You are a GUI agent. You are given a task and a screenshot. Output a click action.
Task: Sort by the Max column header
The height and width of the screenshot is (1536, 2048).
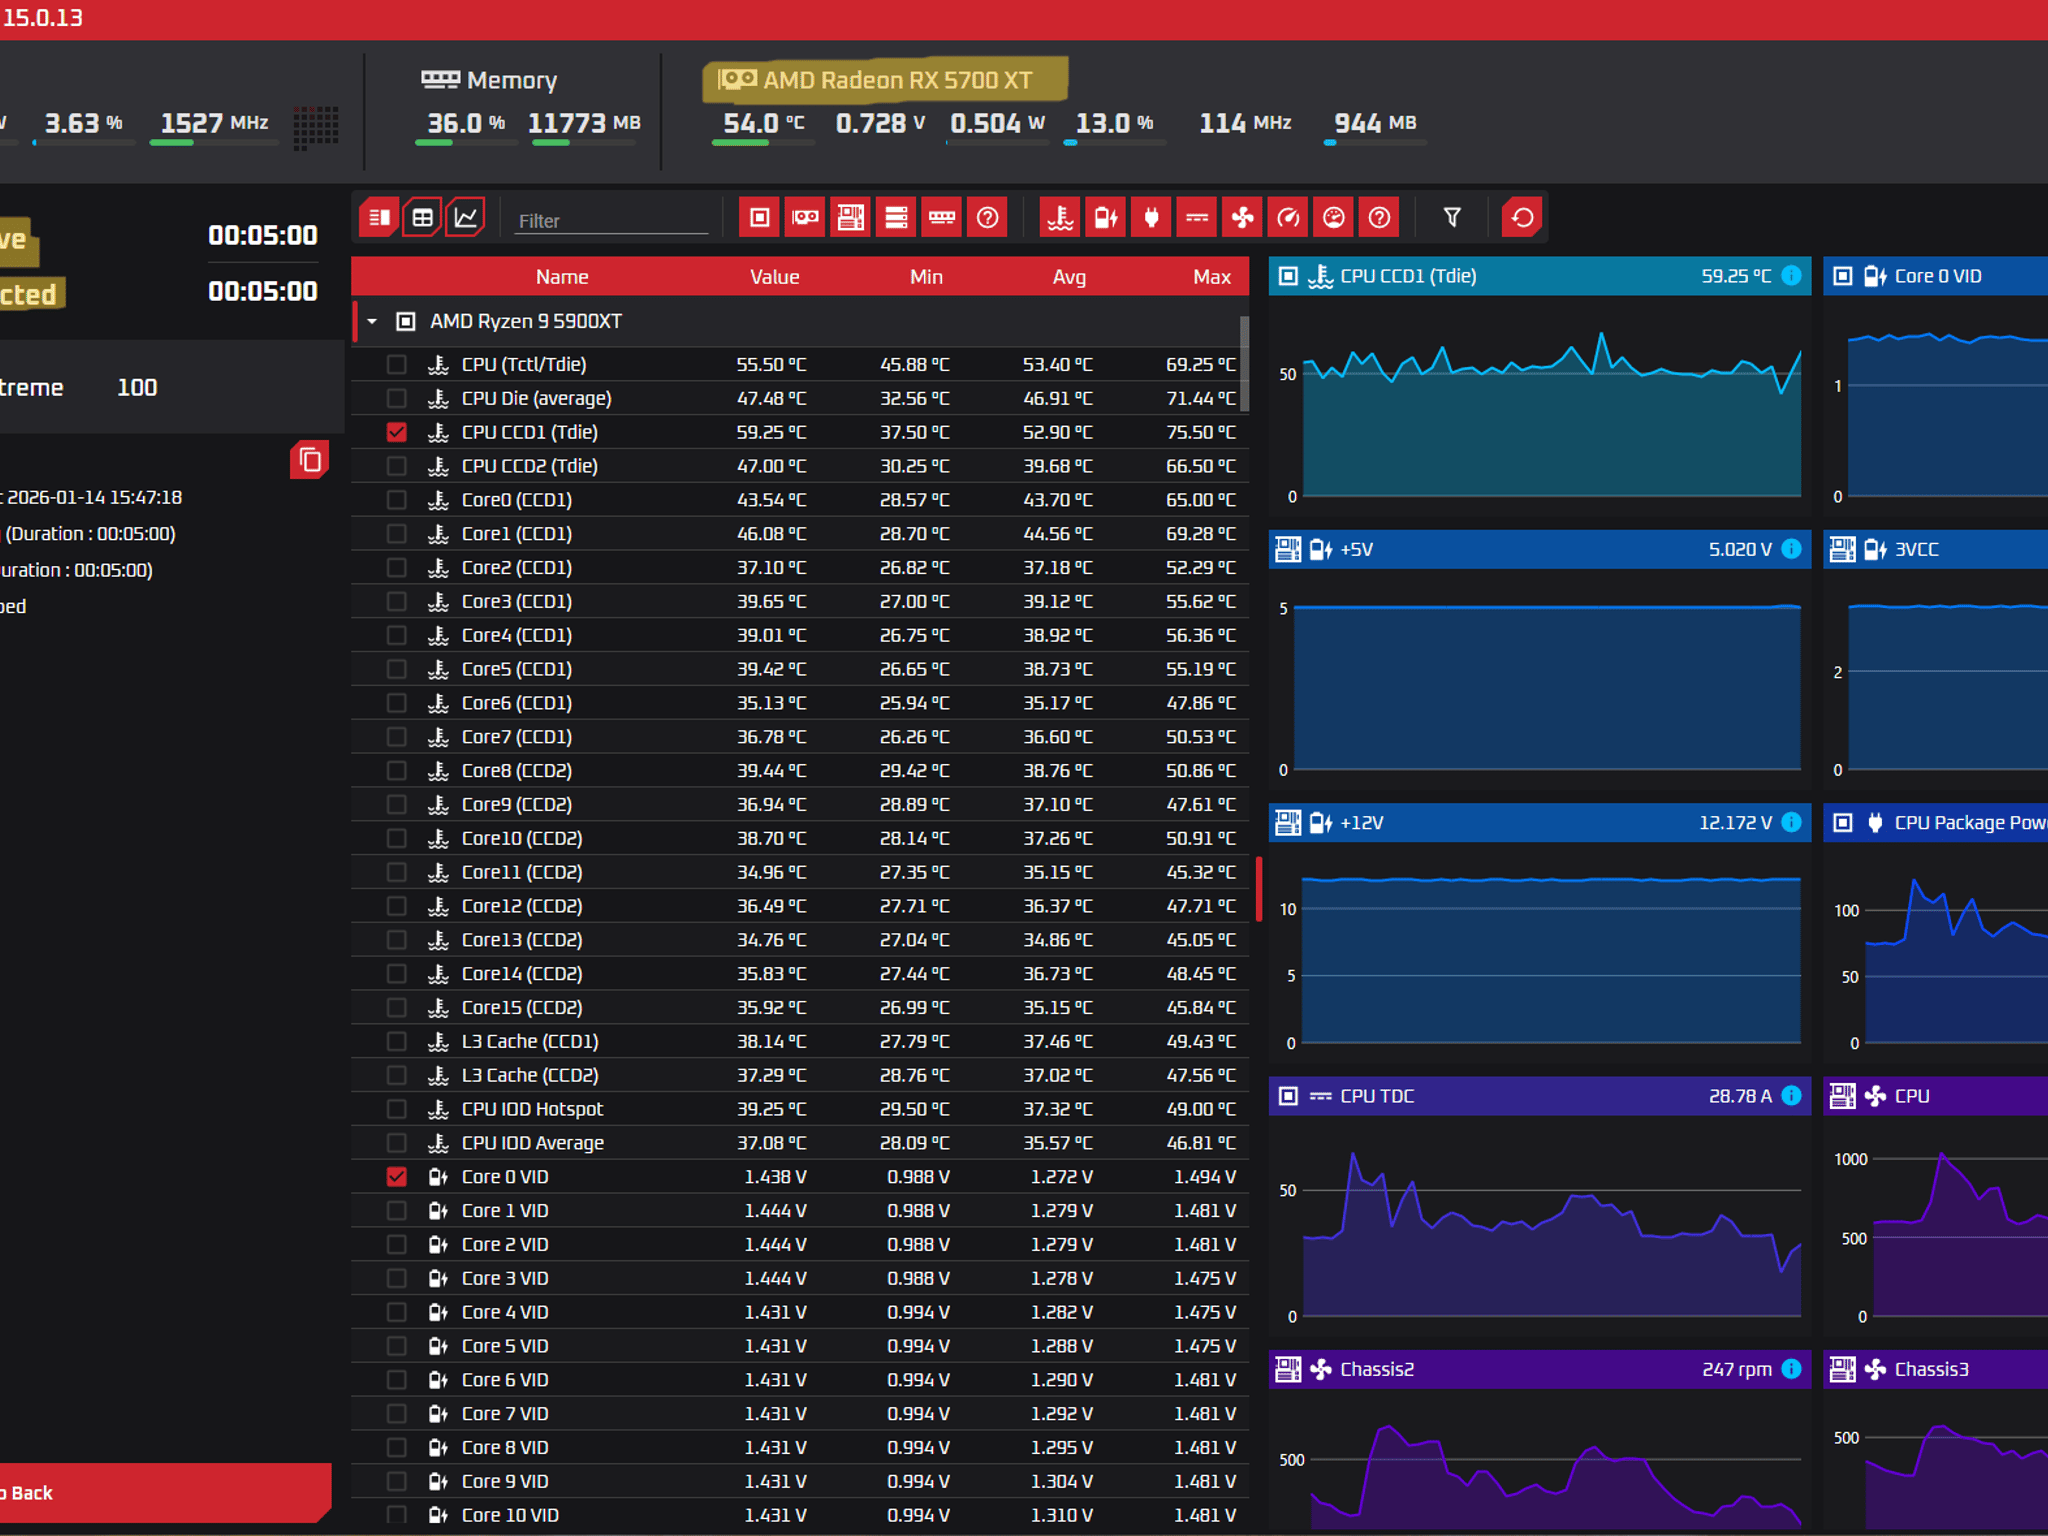[x=1212, y=277]
